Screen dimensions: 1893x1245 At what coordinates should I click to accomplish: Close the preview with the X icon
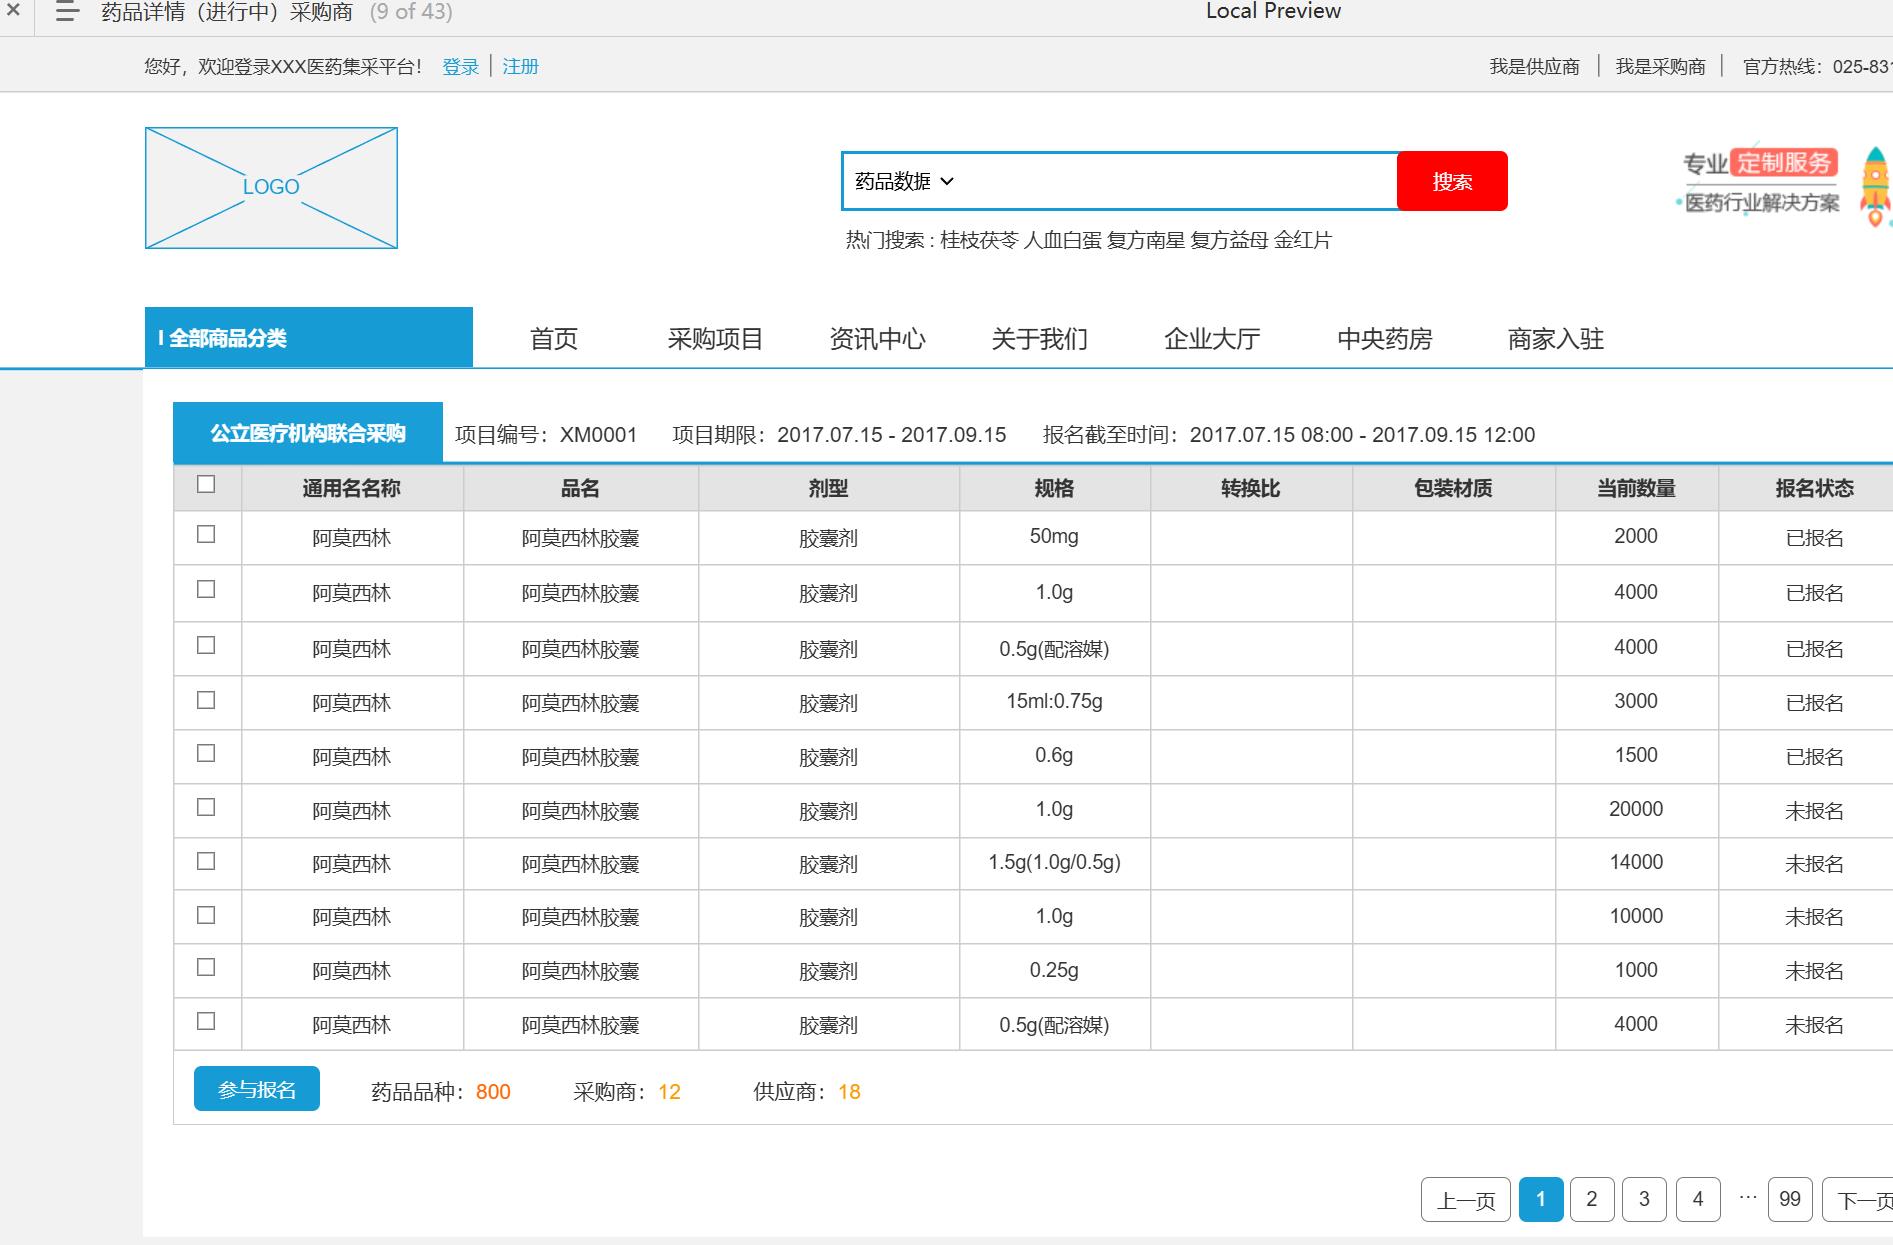13,11
